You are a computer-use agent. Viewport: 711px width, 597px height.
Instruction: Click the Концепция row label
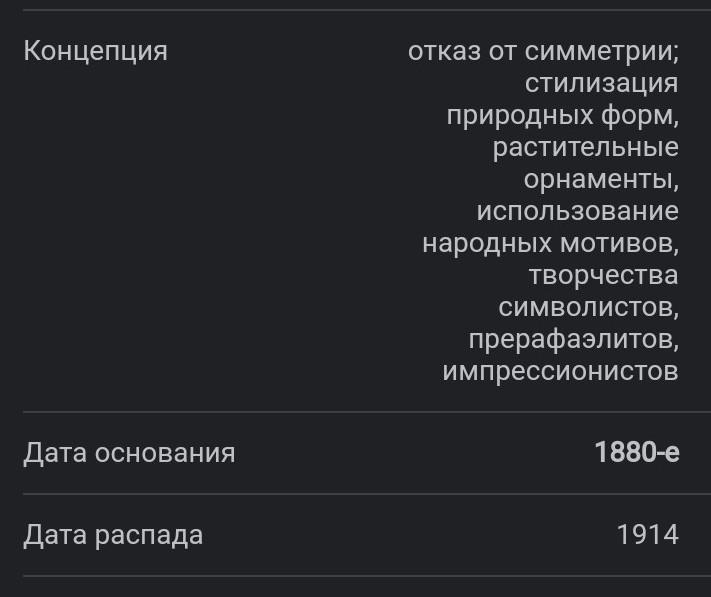(x=95, y=50)
